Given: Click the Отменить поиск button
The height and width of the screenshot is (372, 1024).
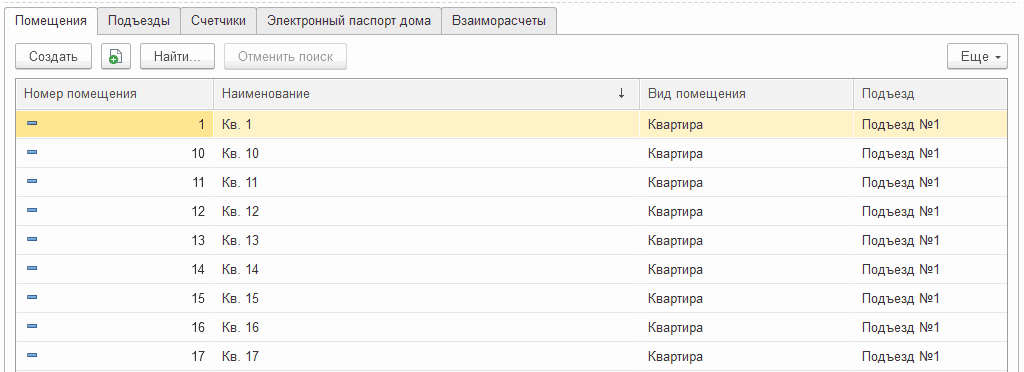Looking at the screenshot, I should [285, 57].
